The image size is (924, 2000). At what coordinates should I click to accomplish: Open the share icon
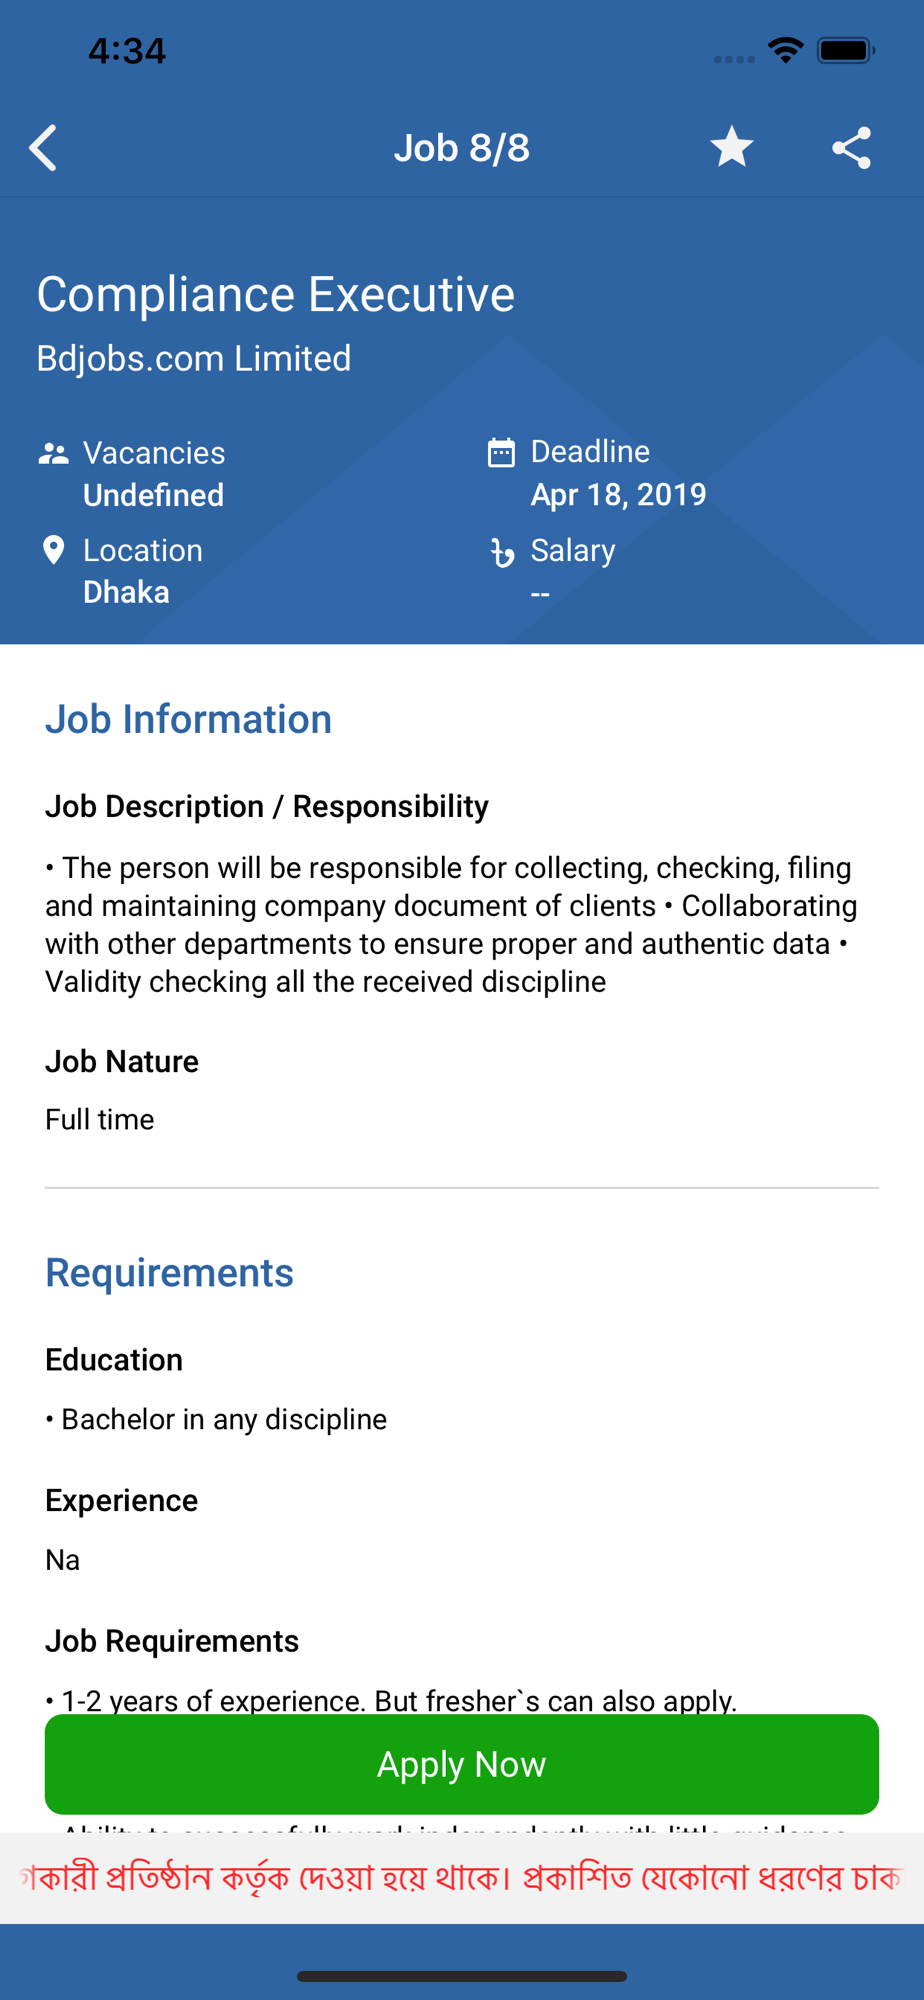852,148
